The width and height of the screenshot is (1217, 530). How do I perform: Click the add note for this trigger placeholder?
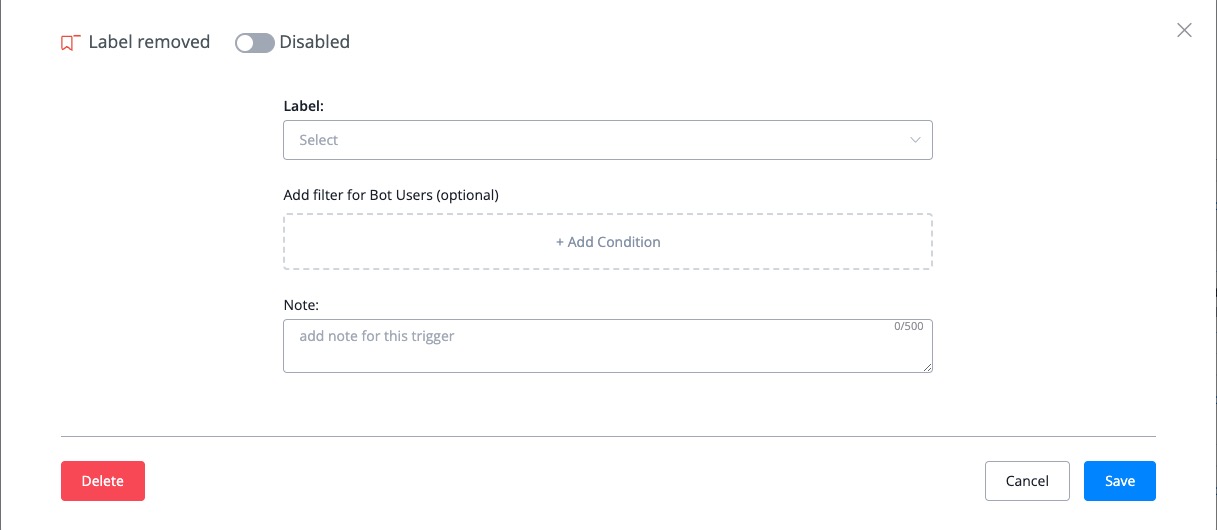point(377,336)
